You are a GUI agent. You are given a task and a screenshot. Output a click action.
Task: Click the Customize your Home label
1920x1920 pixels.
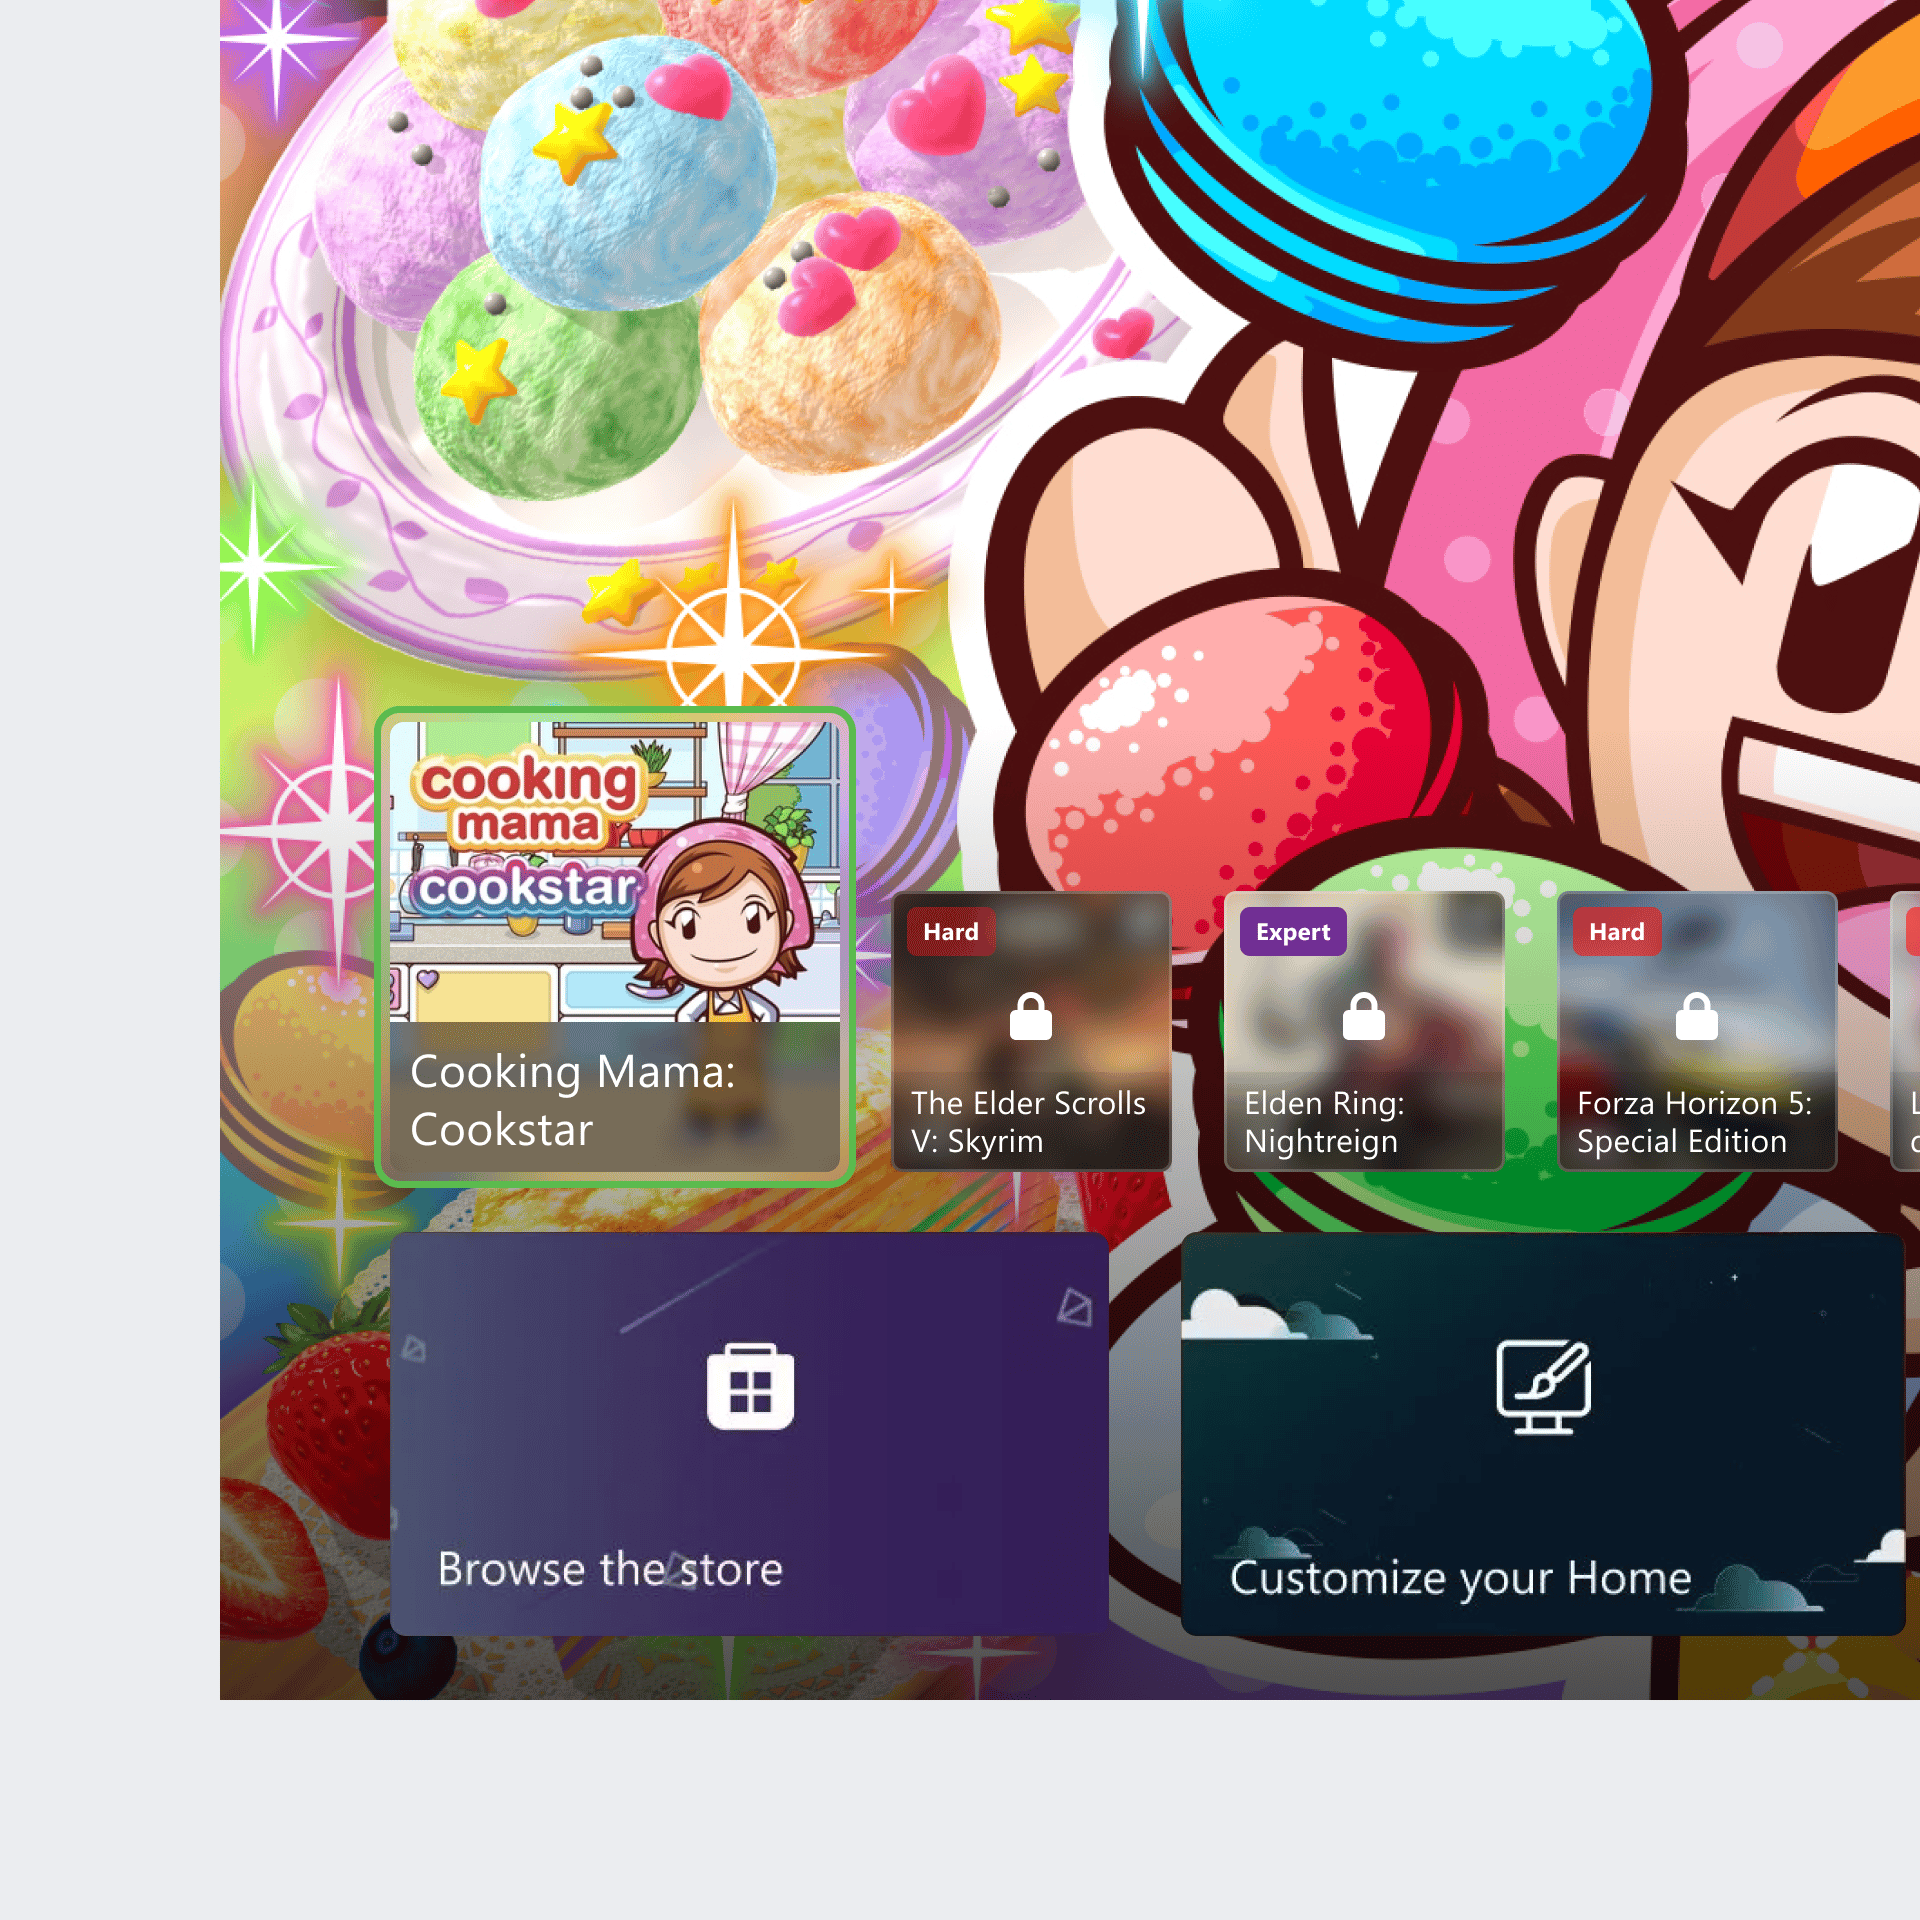1460,1578
